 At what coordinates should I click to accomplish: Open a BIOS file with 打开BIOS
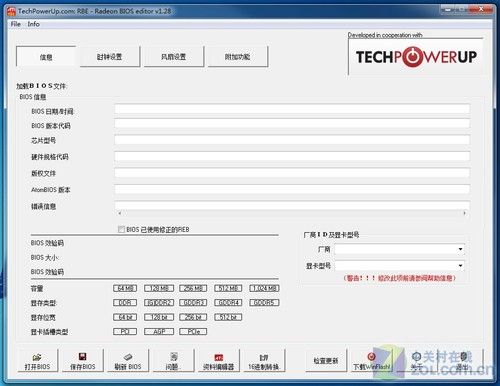37,361
